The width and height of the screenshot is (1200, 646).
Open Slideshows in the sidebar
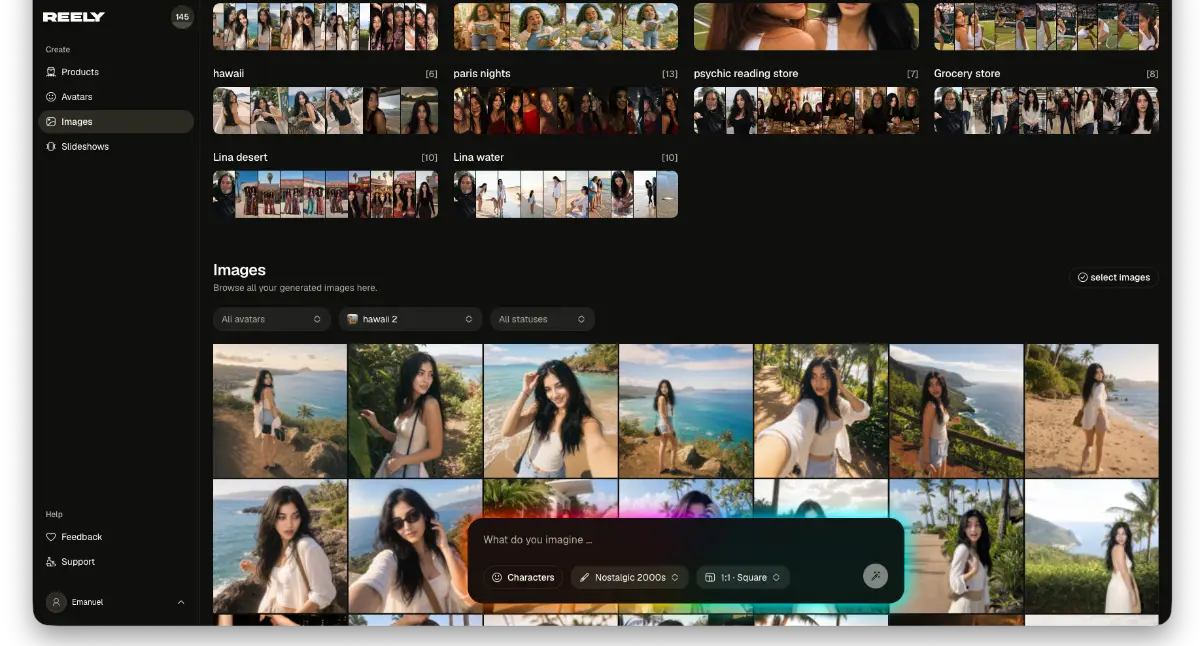[115, 147]
